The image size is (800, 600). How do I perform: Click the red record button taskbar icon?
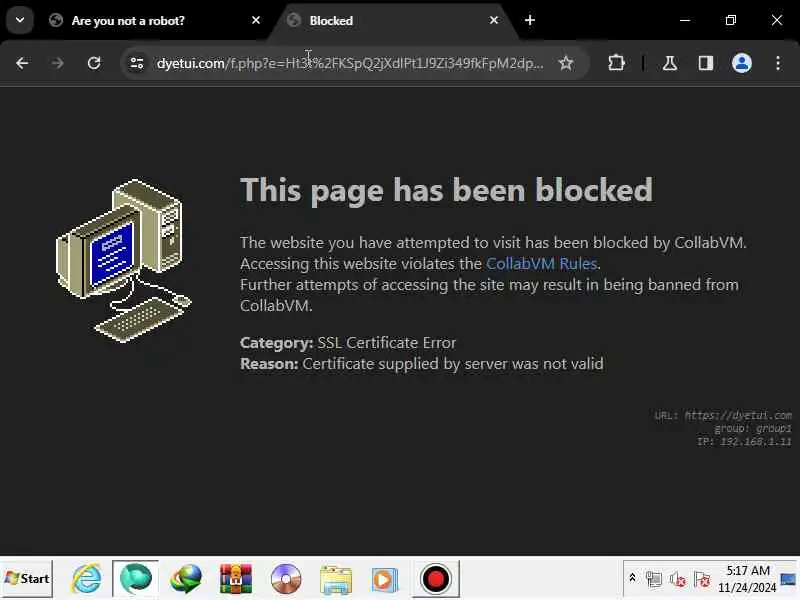tap(435, 579)
